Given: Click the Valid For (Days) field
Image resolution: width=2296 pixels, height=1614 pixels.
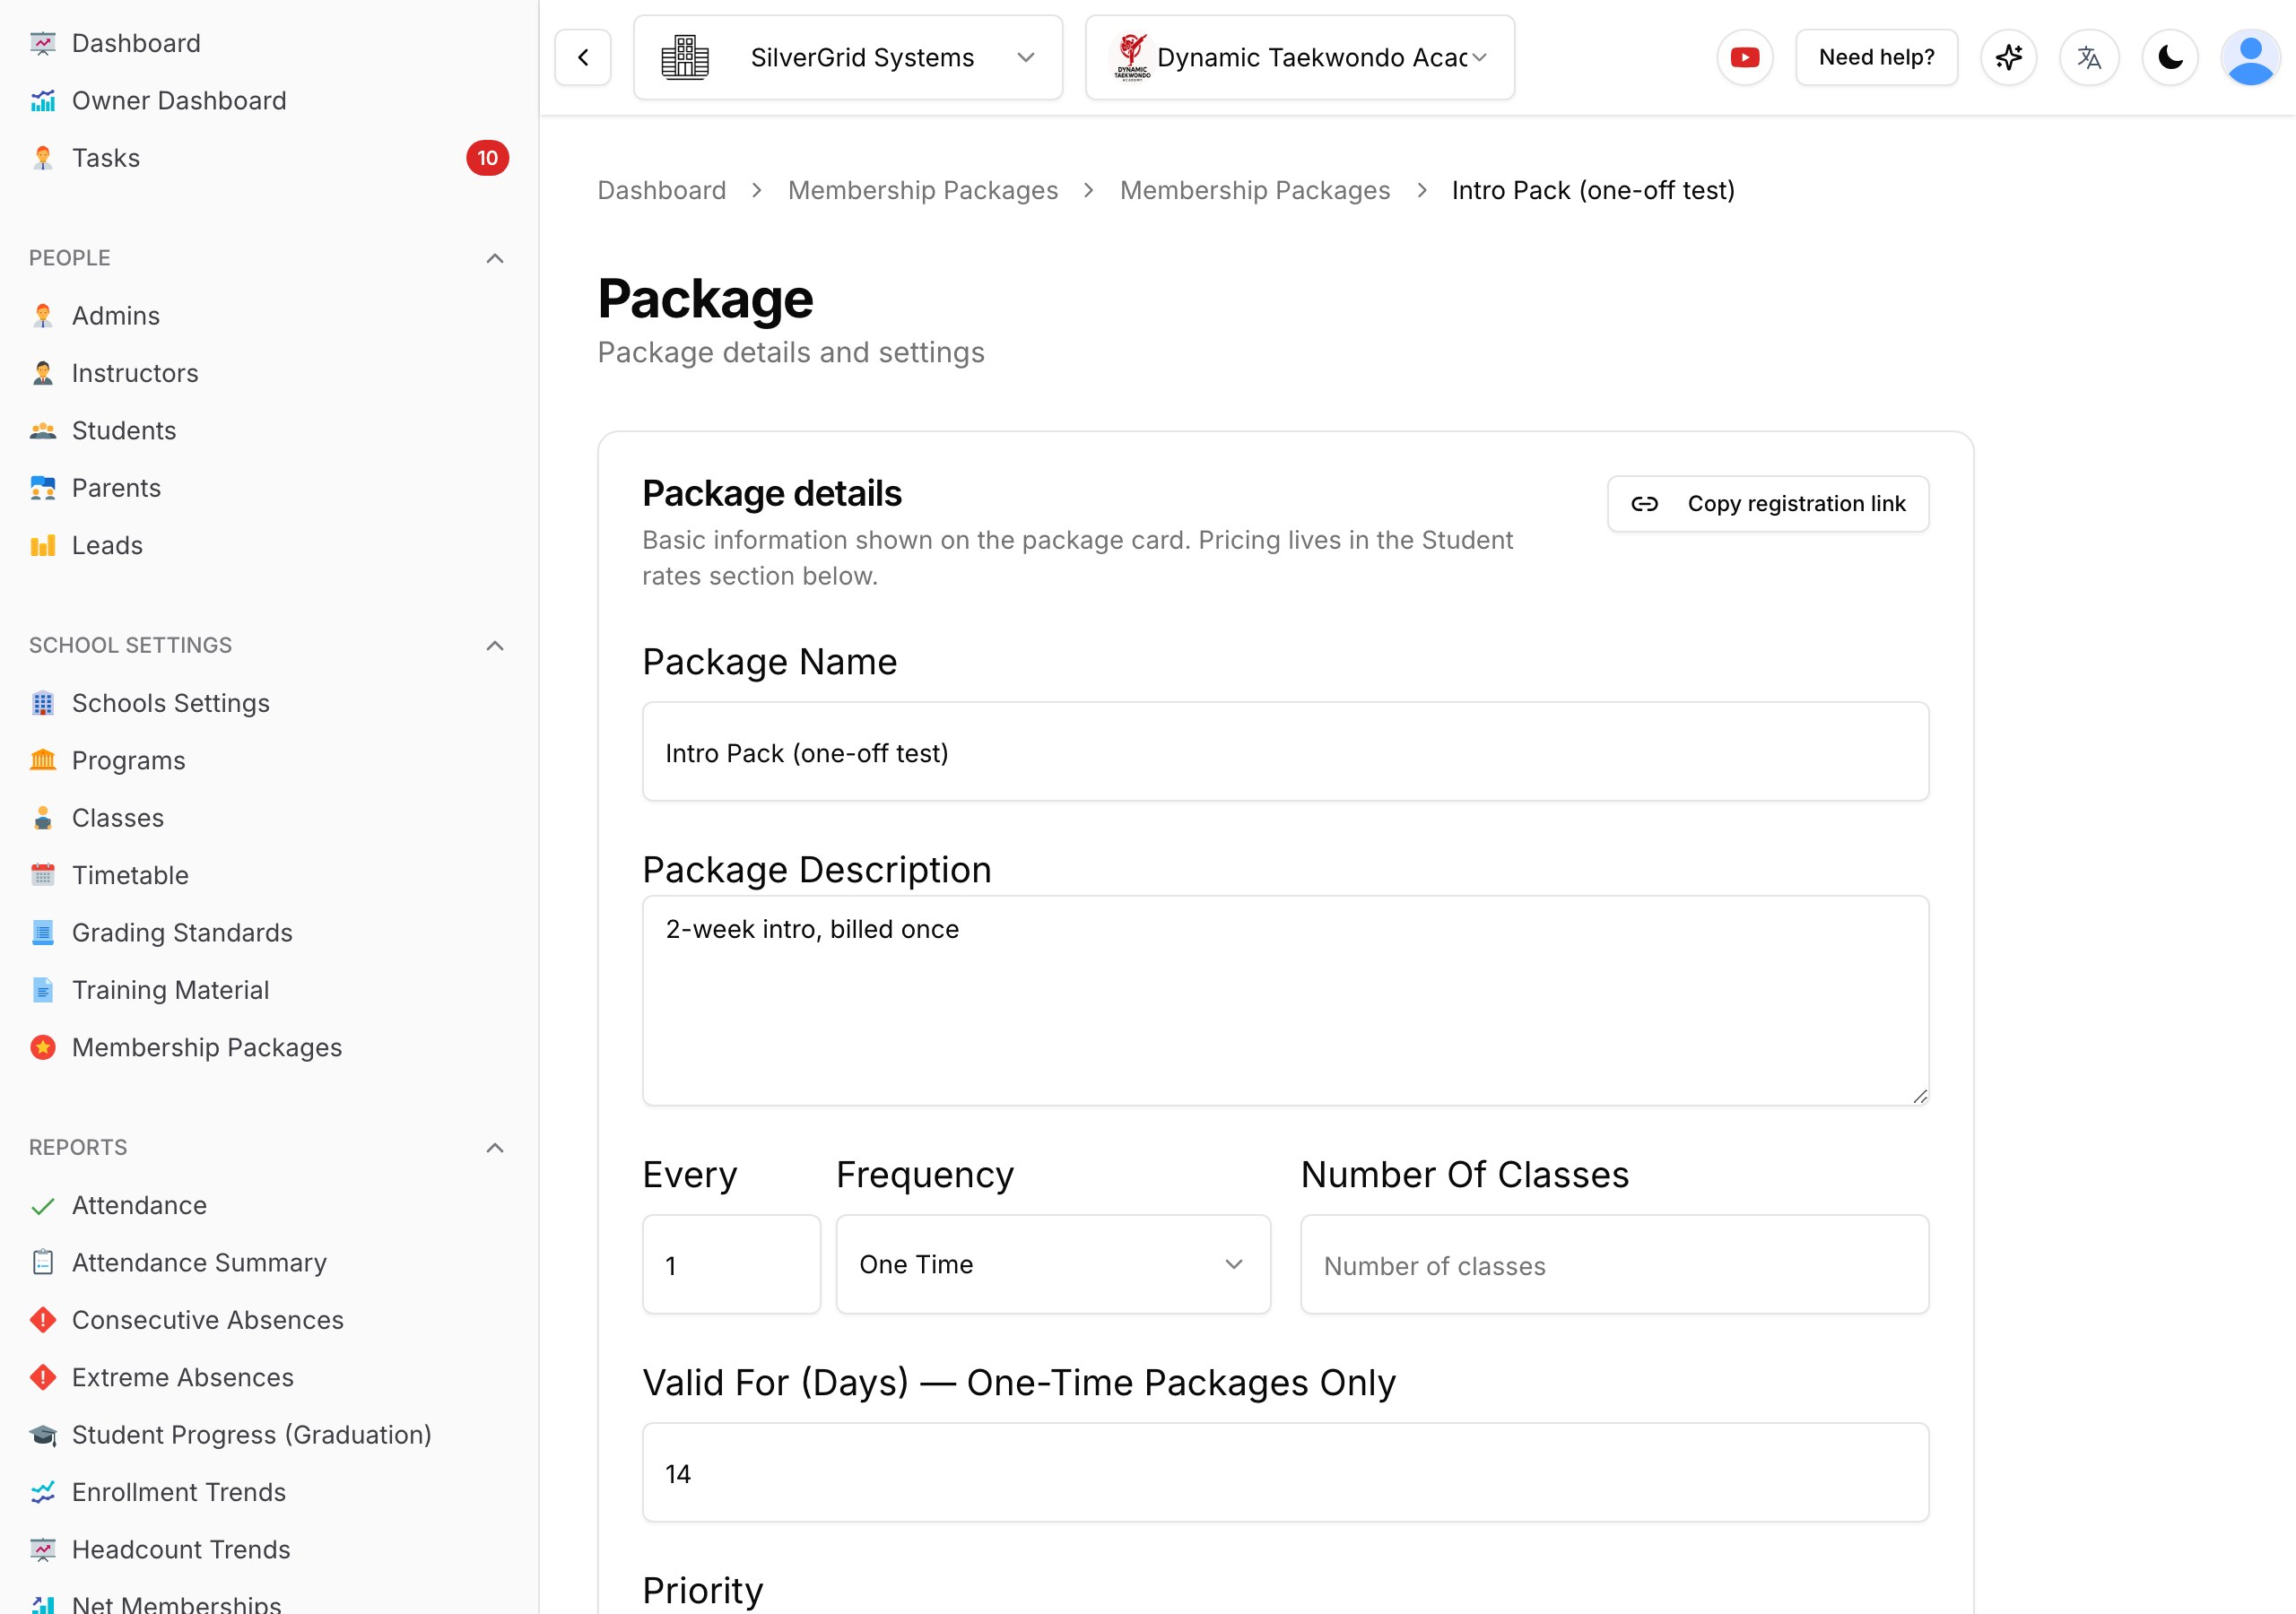Looking at the screenshot, I should pos(1285,1472).
